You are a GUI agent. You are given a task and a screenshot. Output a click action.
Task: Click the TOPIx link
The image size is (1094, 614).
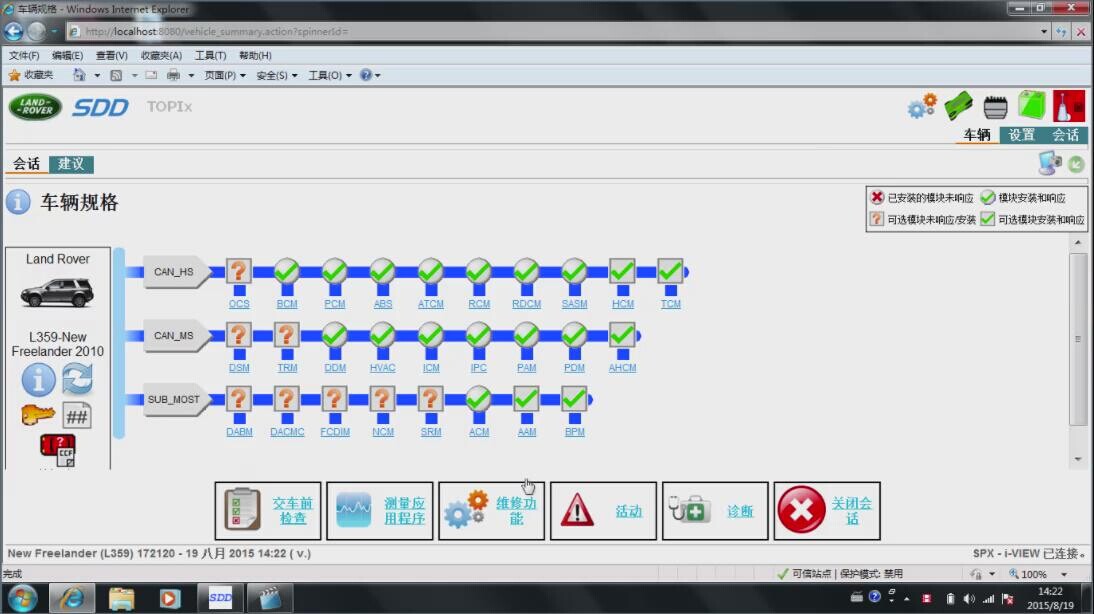[x=169, y=106]
